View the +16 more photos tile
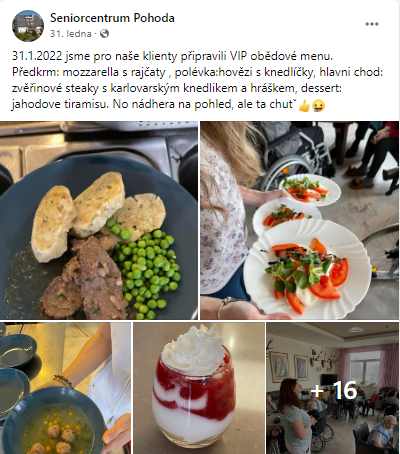Screen dimensions: 400x454 coord(332,388)
